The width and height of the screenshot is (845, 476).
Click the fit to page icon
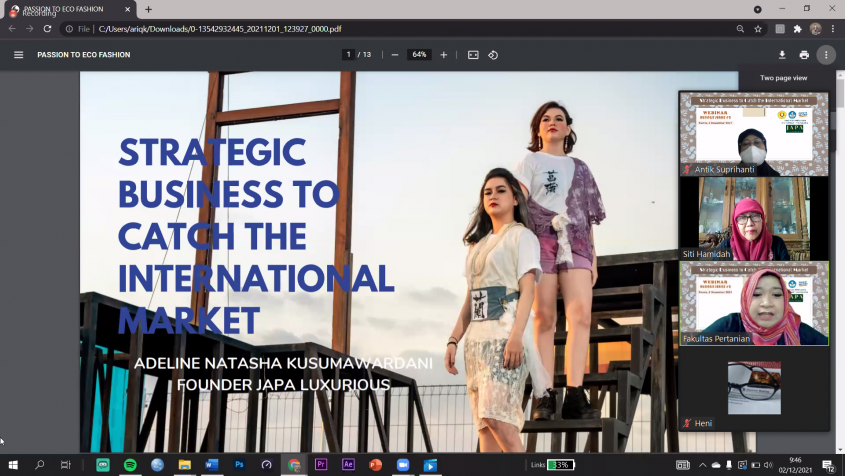473,55
